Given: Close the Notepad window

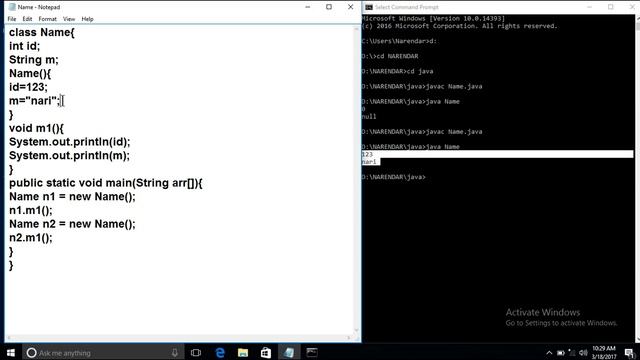Looking at the screenshot, I should 350,7.
